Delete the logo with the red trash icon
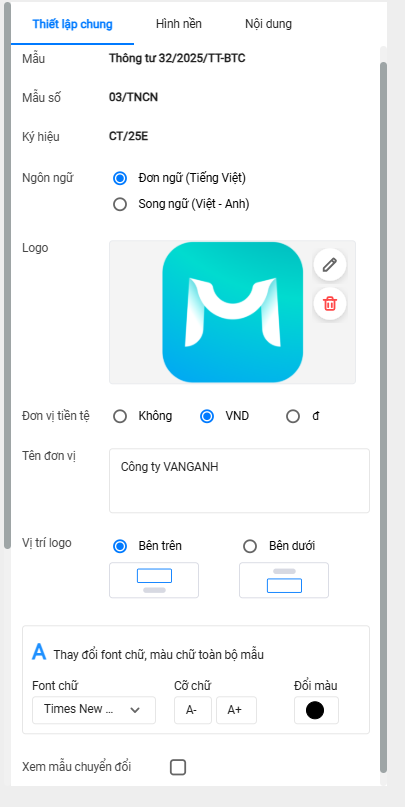 coord(329,304)
